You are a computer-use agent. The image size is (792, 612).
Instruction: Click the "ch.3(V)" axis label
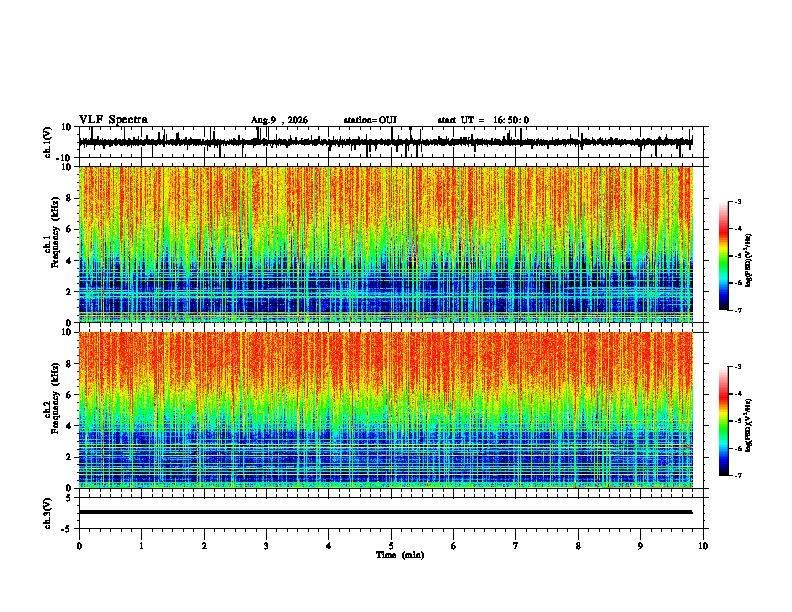tap(49, 513)
